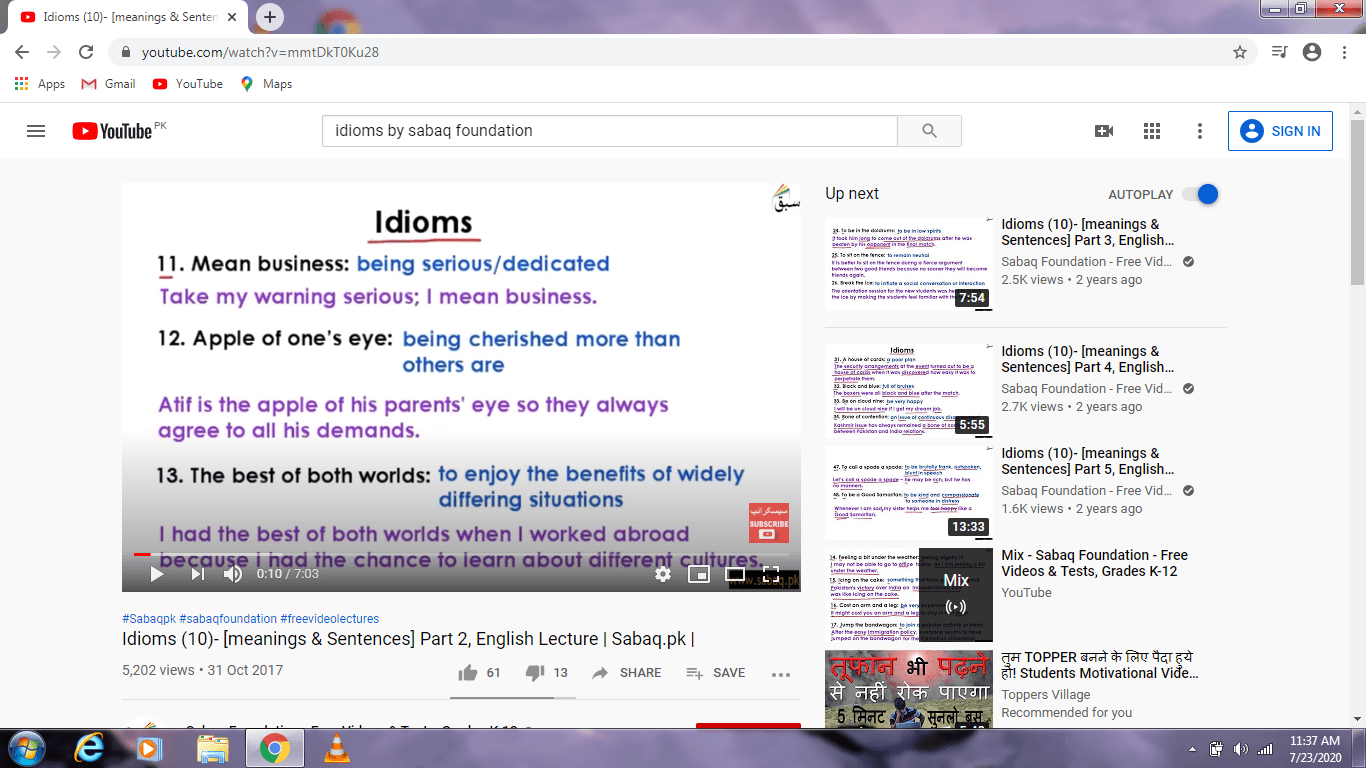Open the Windows Start menu
The image size is (1366, 768).
tap(25, 748)
